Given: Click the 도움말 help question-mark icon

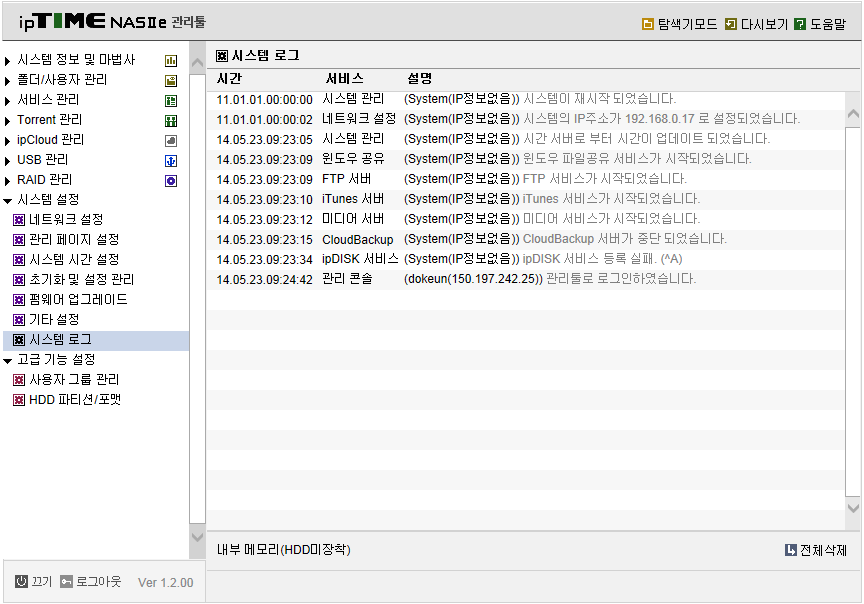Looking at the screenshot, I should tap(800, 24).
